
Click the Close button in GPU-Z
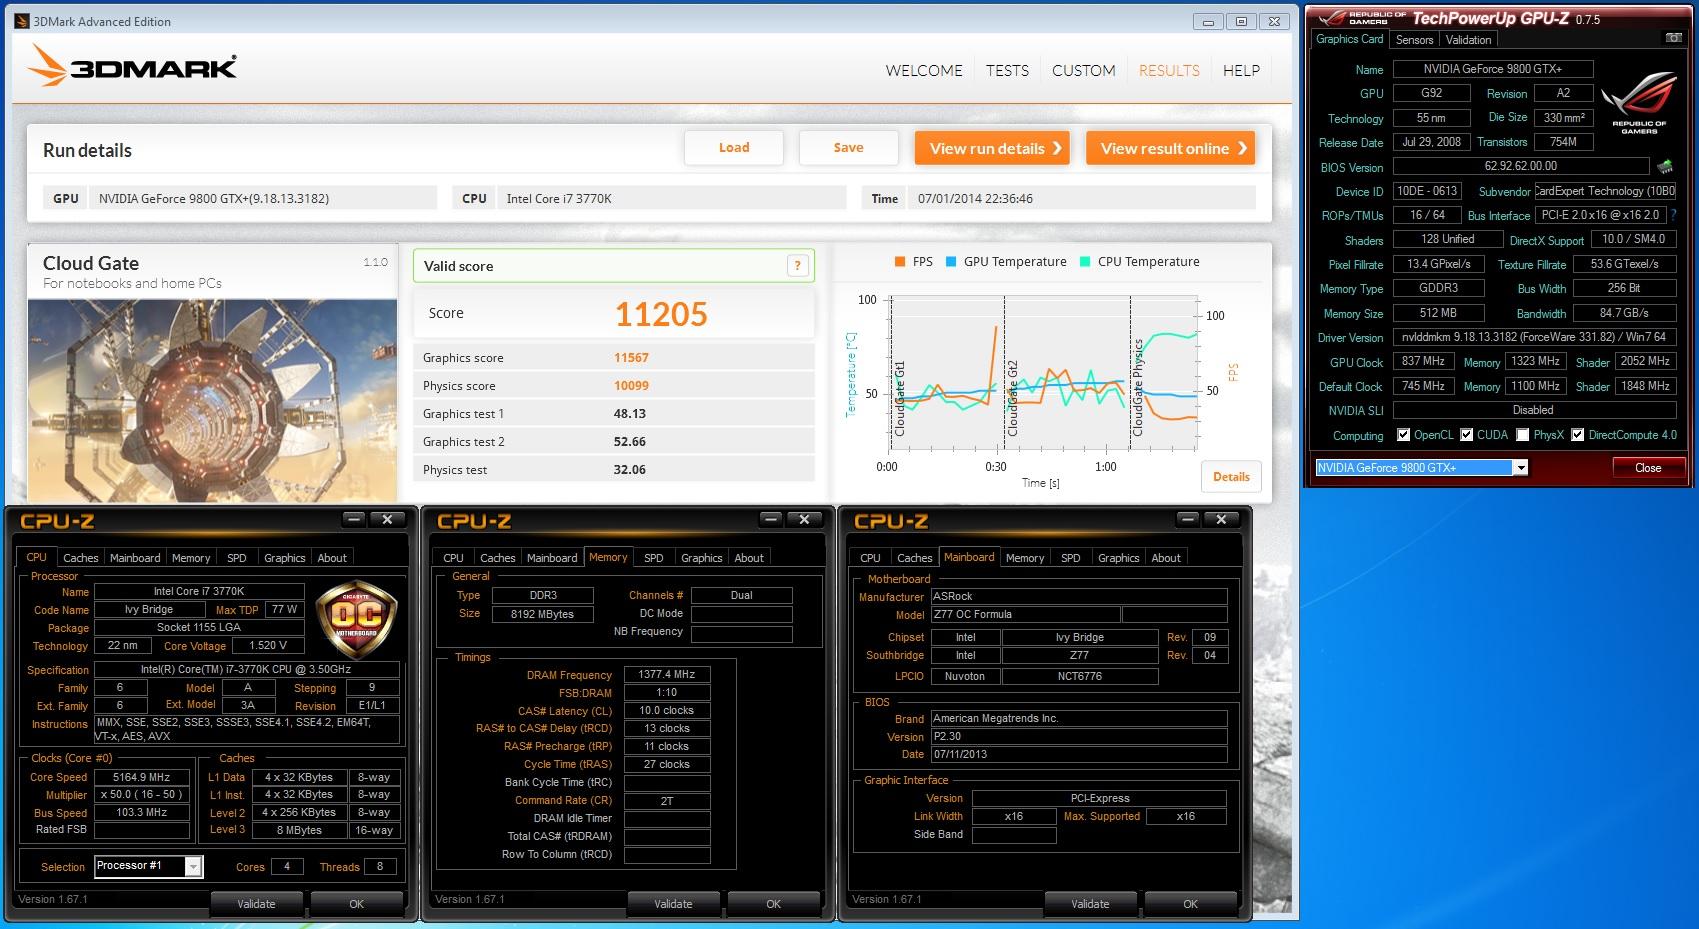click(x=1648, y=468)
